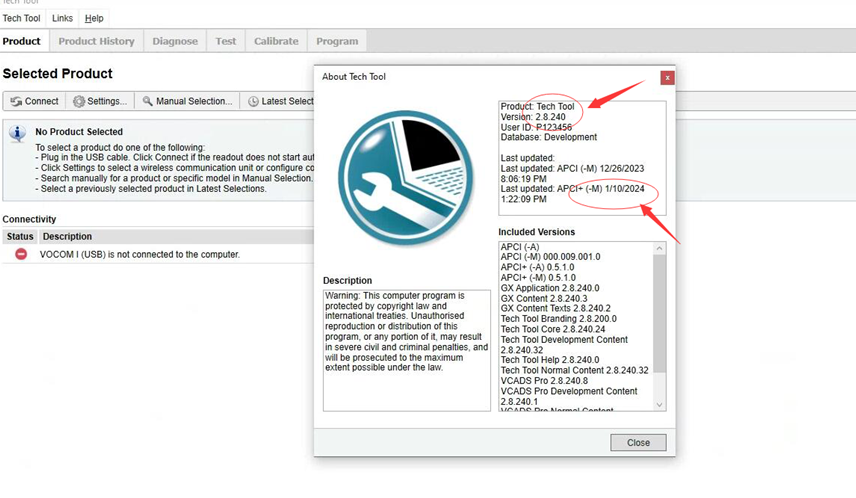Click the Connect icon in toolbar
Viewport: 856px width, 498px height.
point(16,102)
